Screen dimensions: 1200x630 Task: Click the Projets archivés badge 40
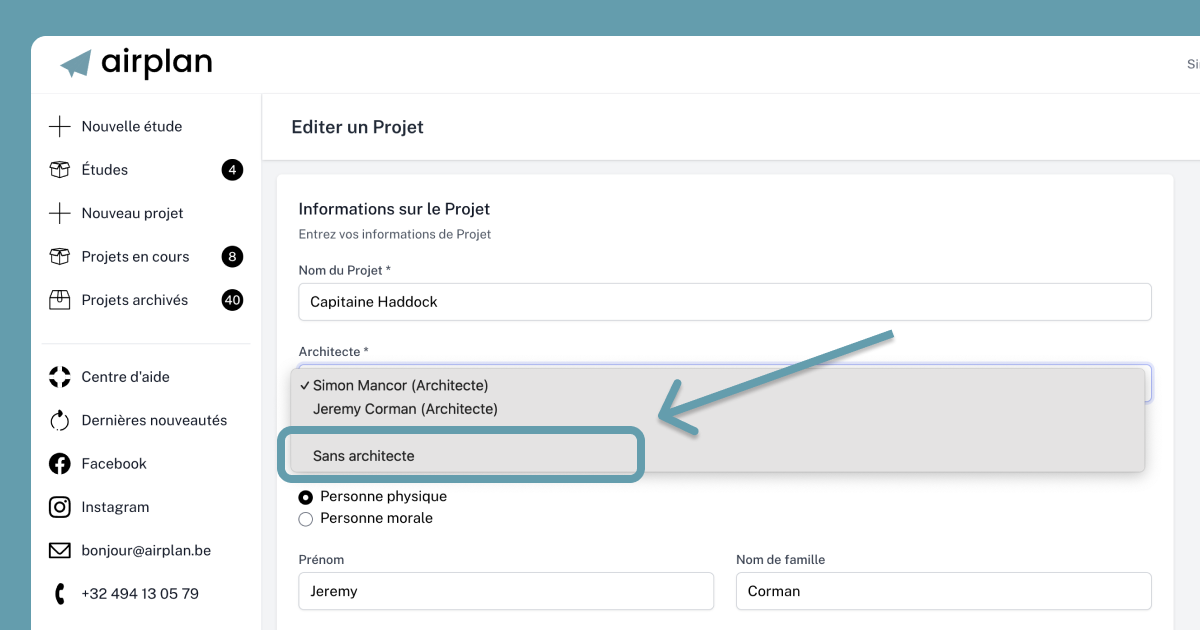tap(232, 300)
